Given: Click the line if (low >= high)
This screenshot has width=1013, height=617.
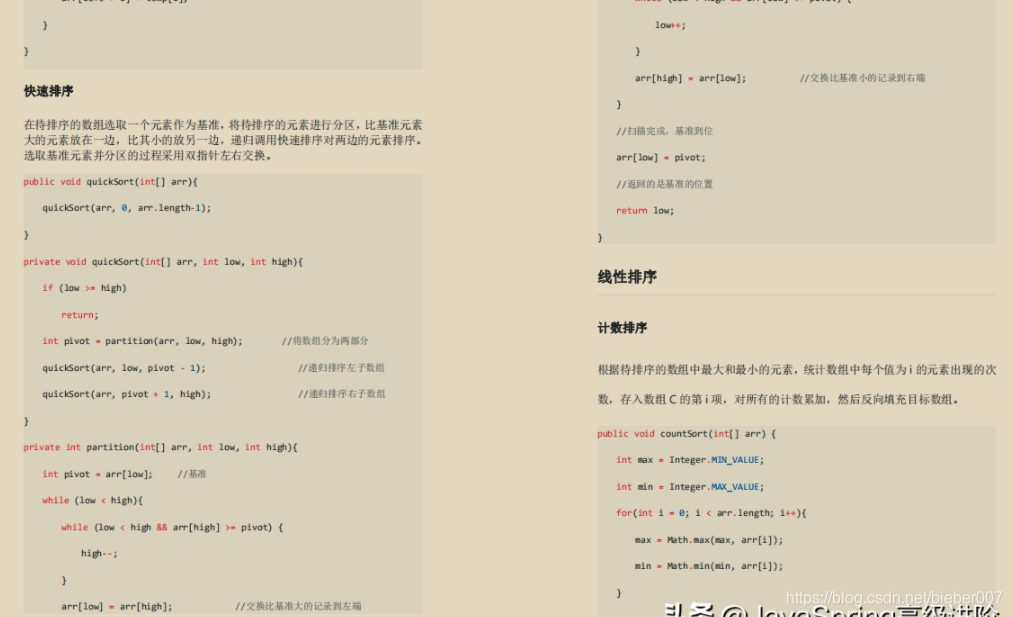Looking at the screenshot, I should (x=85, y=288).
